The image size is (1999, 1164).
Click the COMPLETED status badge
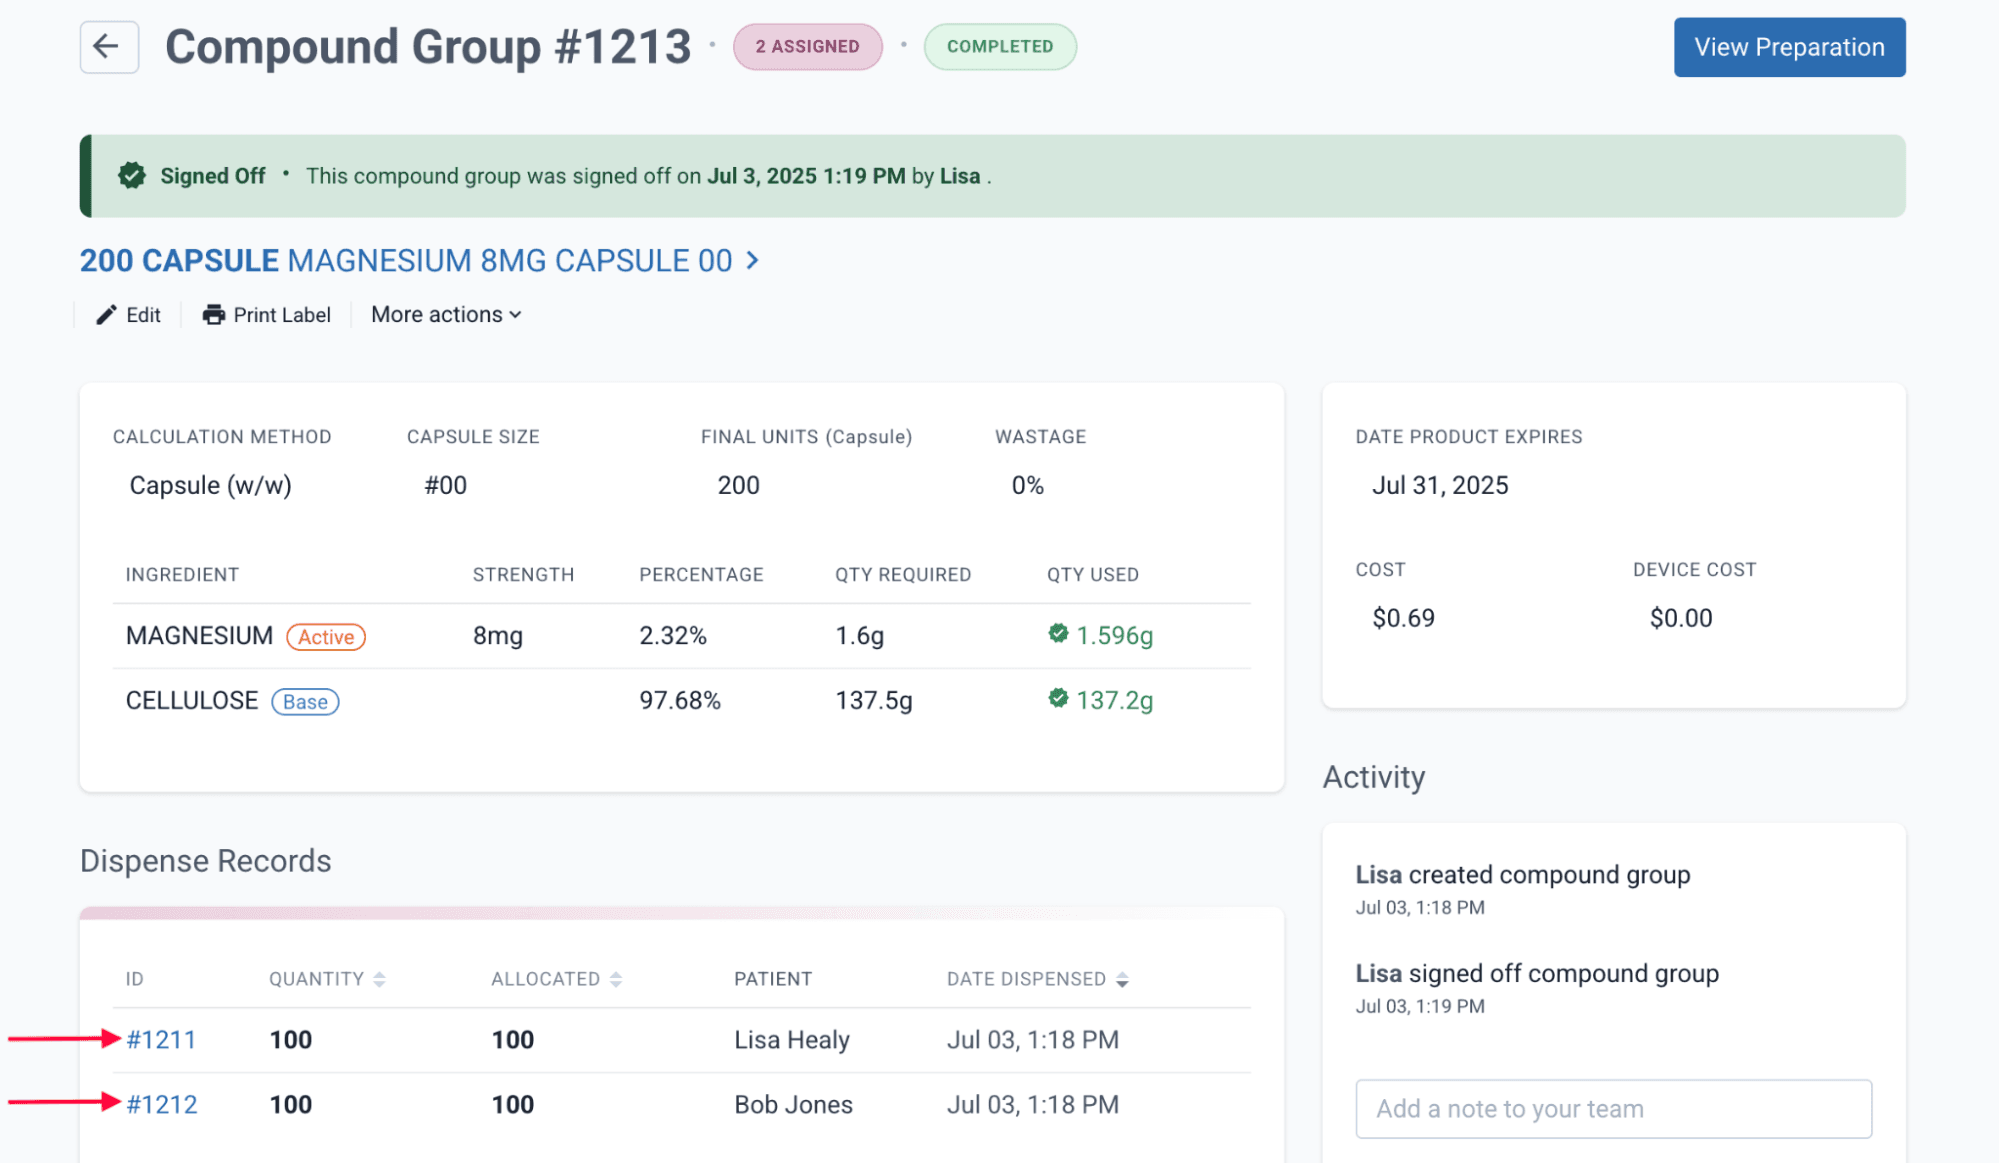coord(1000,47)
